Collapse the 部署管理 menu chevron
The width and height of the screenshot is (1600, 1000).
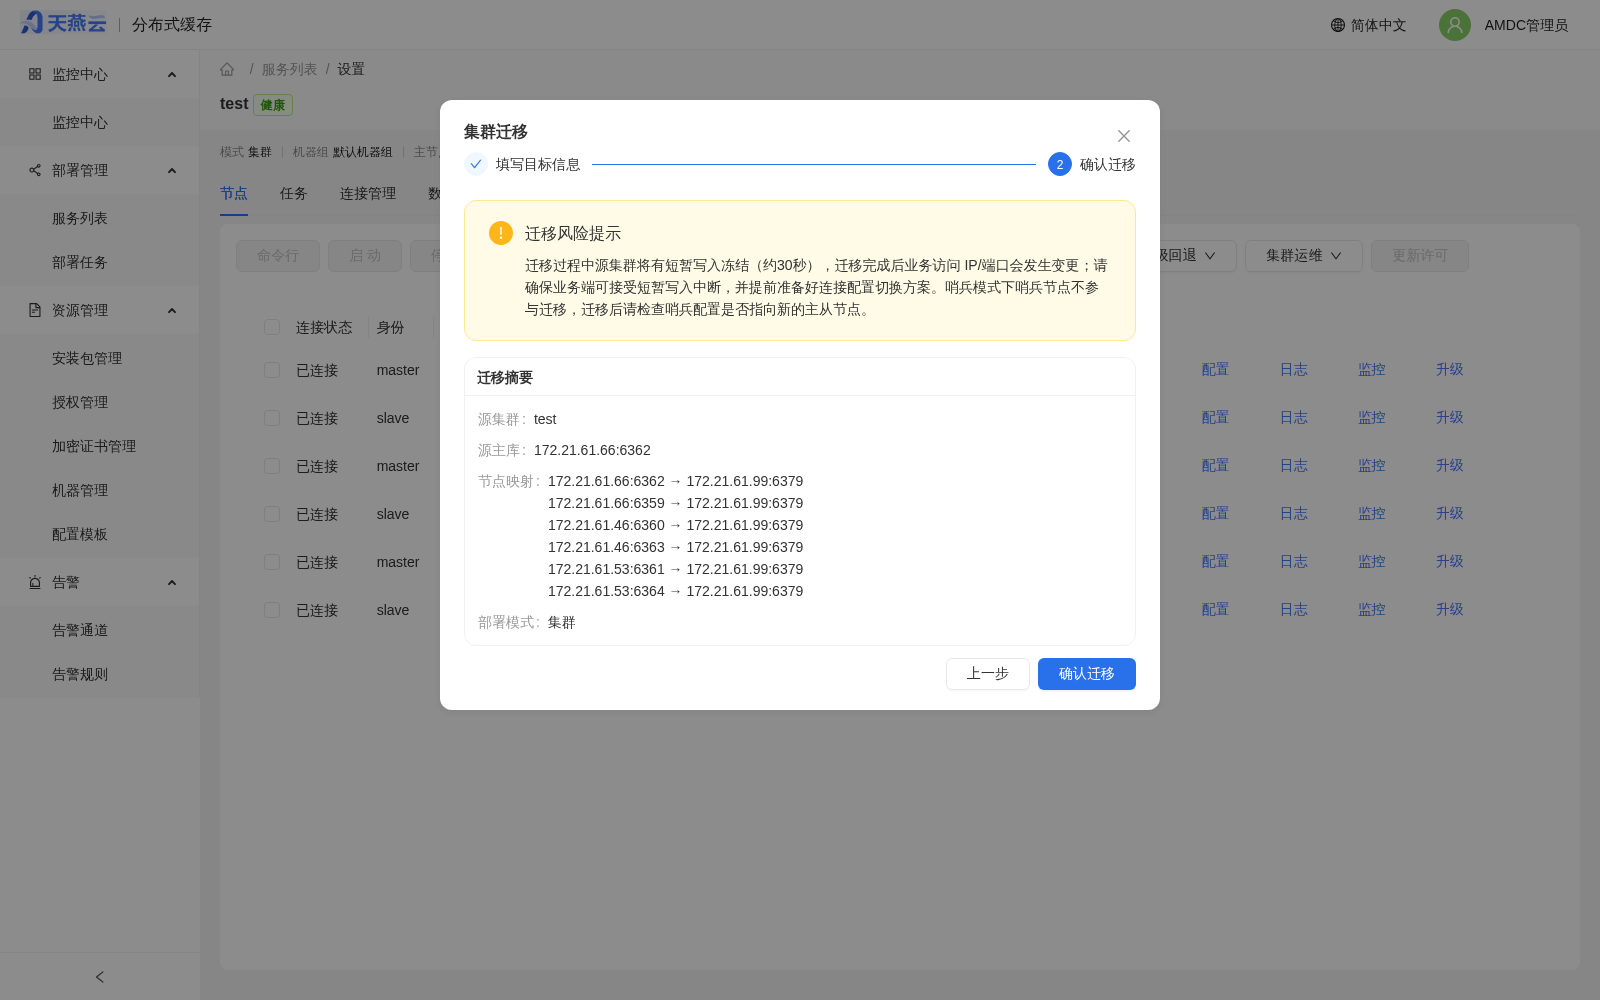coord(172,170)
